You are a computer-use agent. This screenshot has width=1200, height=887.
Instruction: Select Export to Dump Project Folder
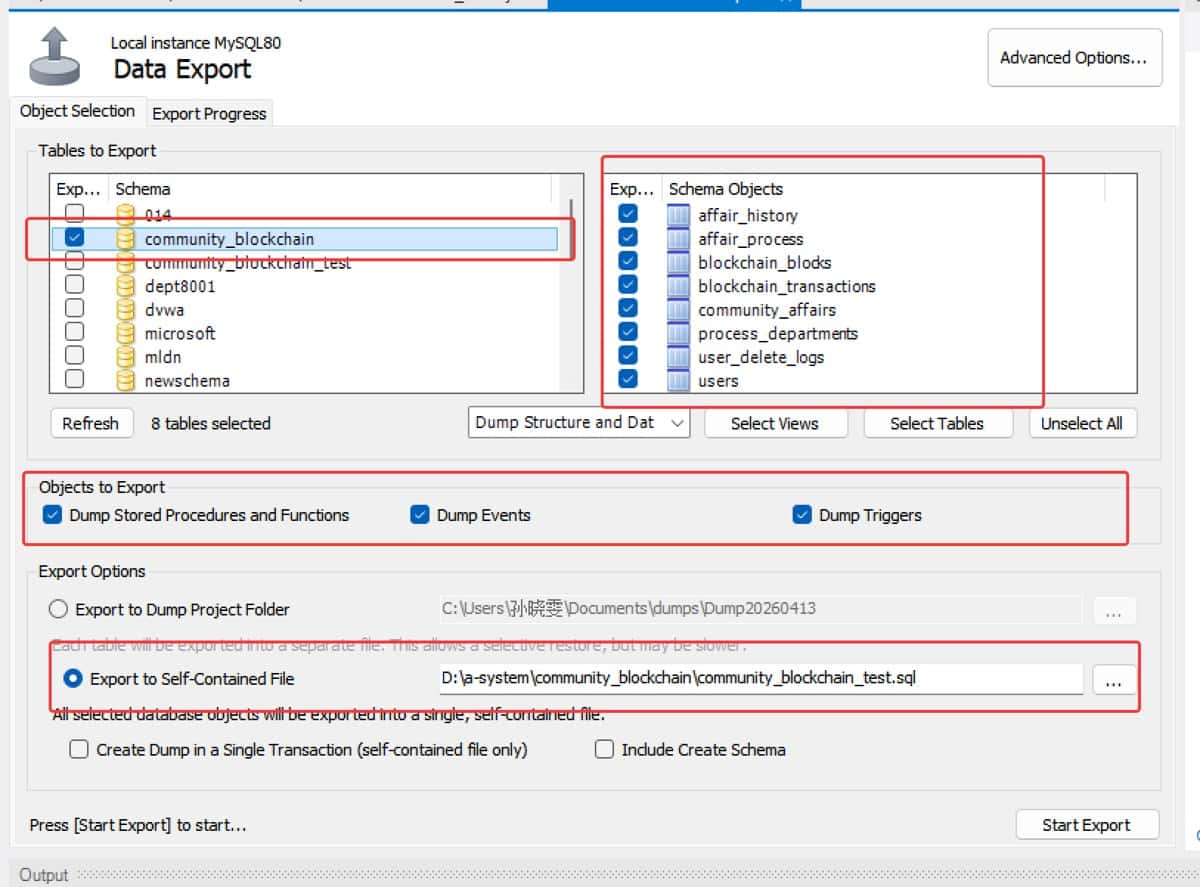click(59, 609)
